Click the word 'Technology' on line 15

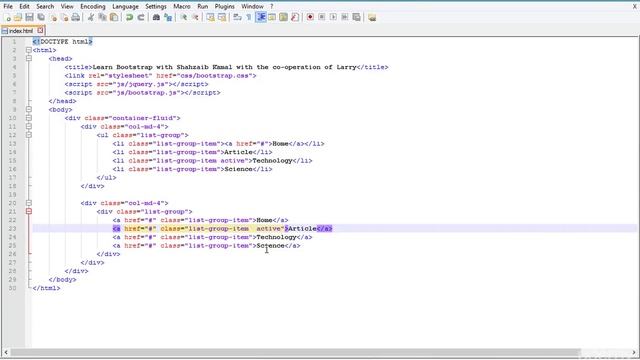[272, 160]
